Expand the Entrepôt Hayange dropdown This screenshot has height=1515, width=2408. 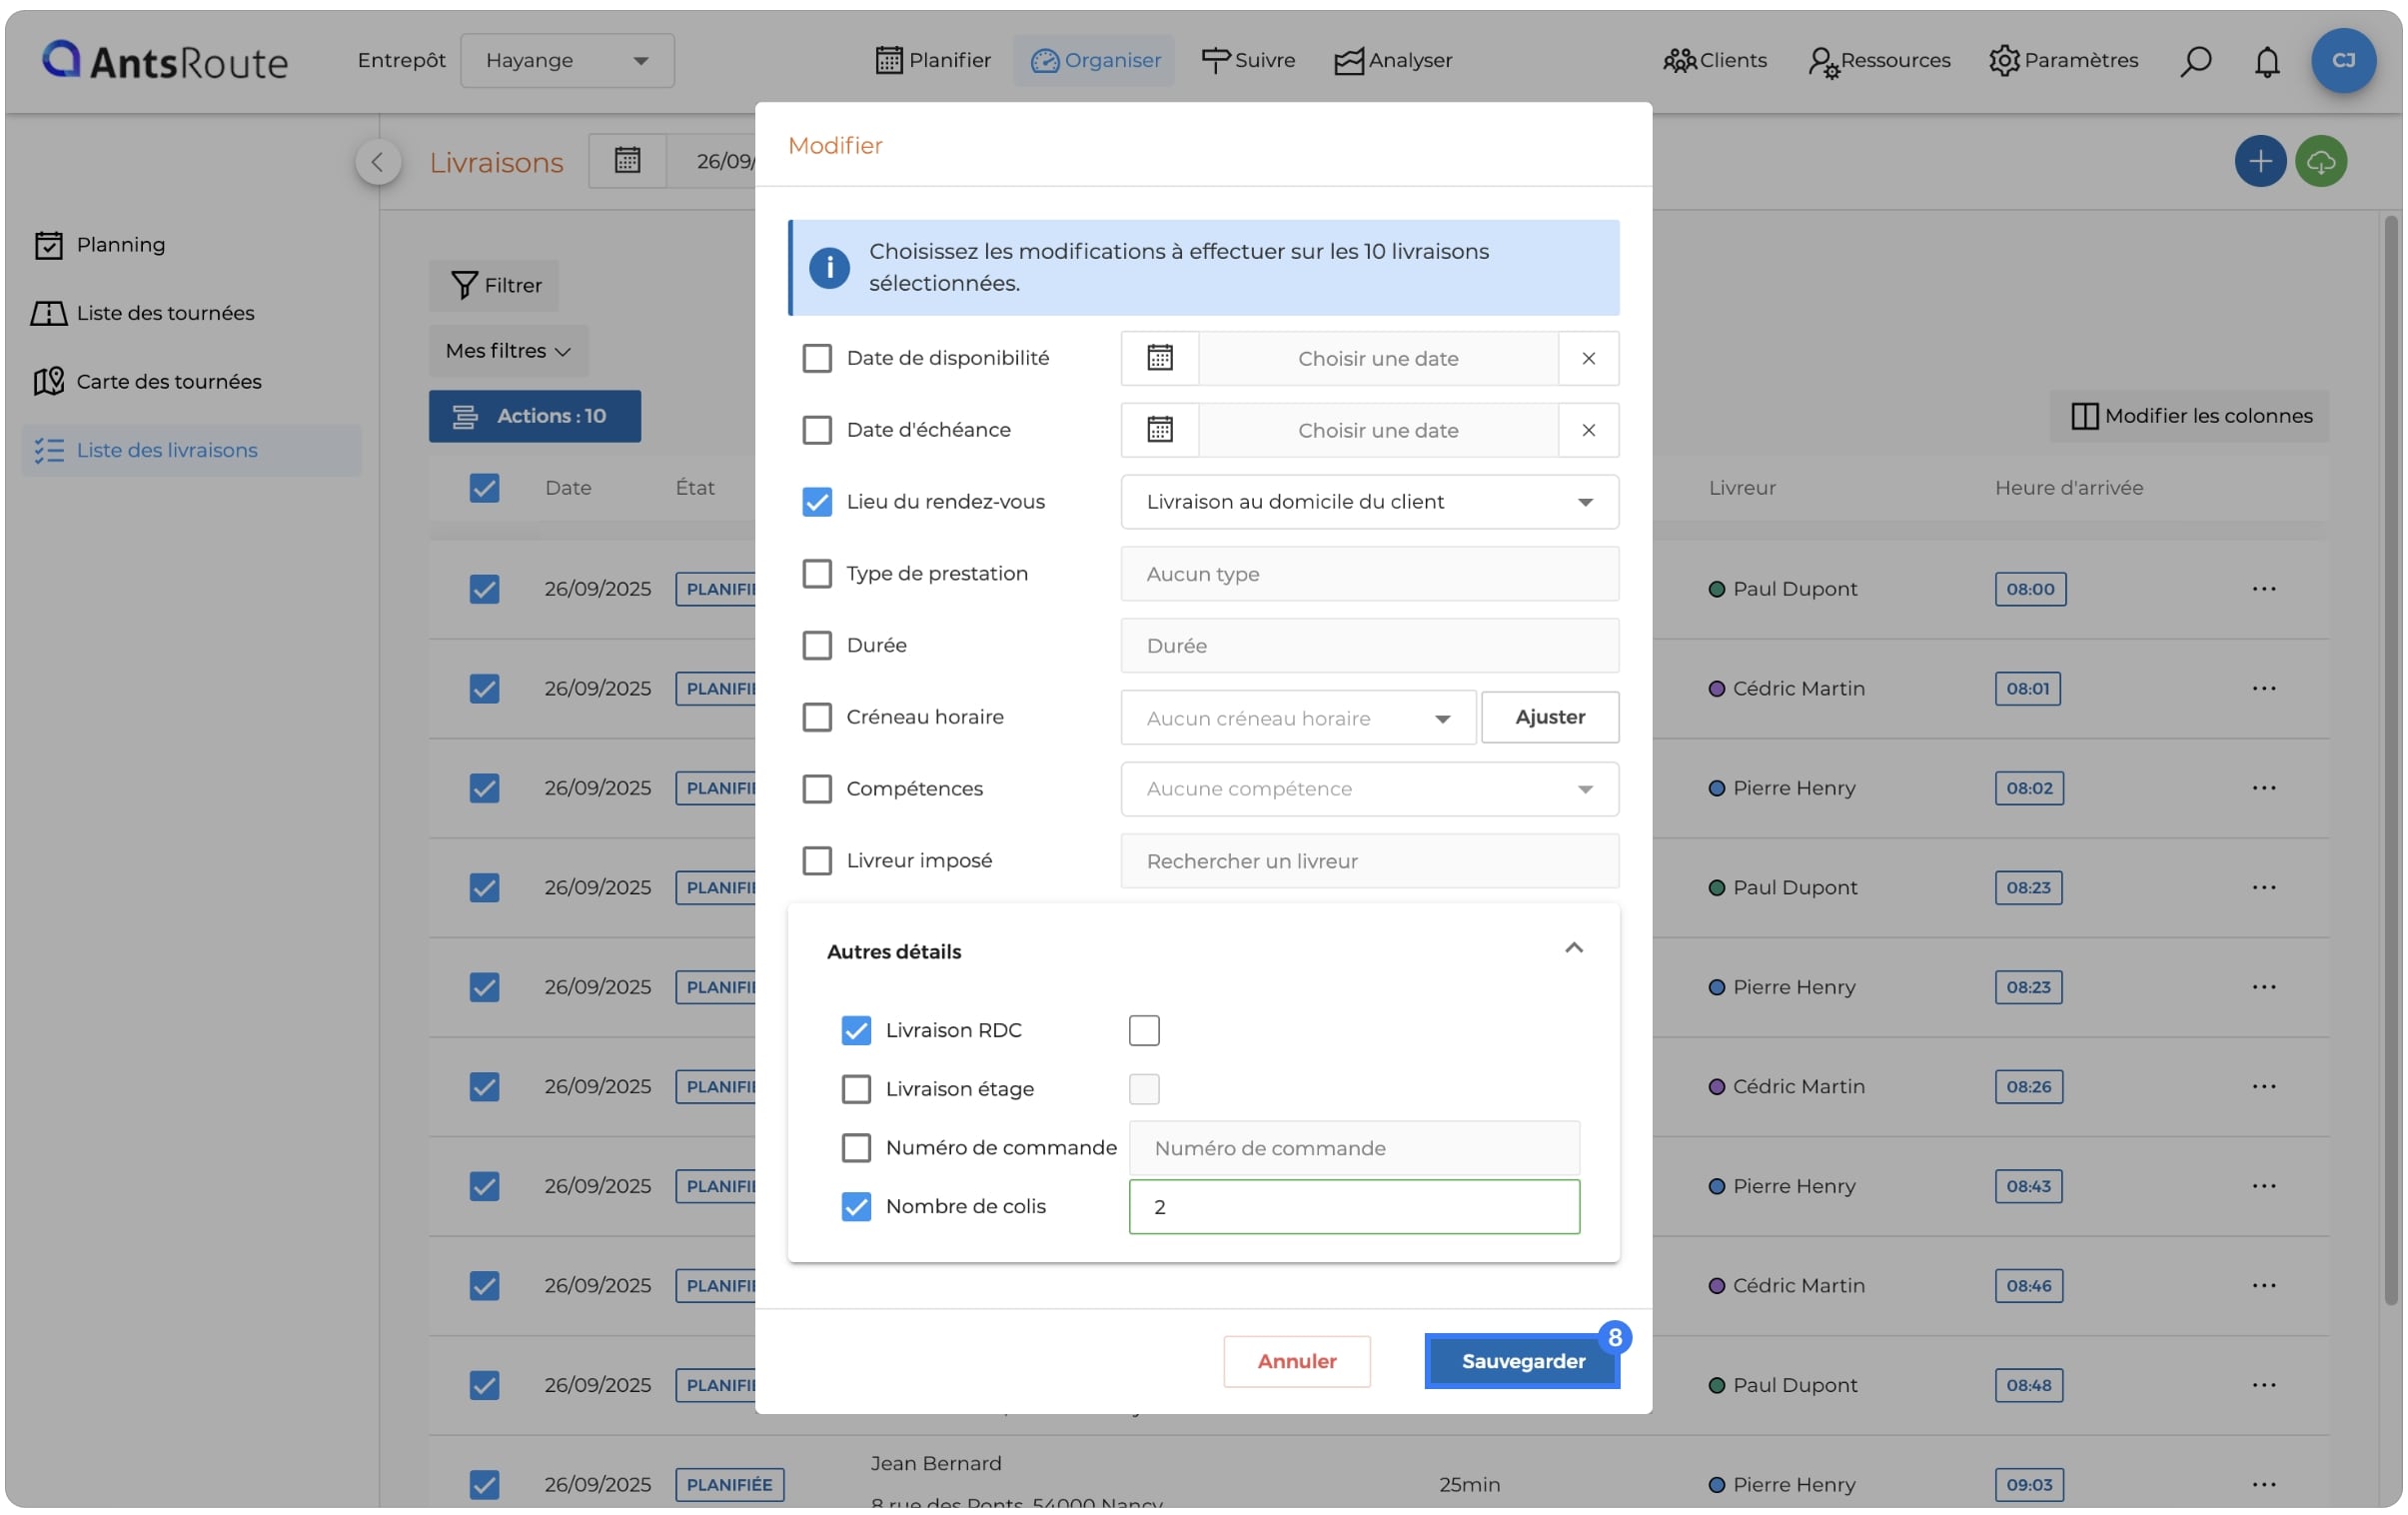[567, 61]
